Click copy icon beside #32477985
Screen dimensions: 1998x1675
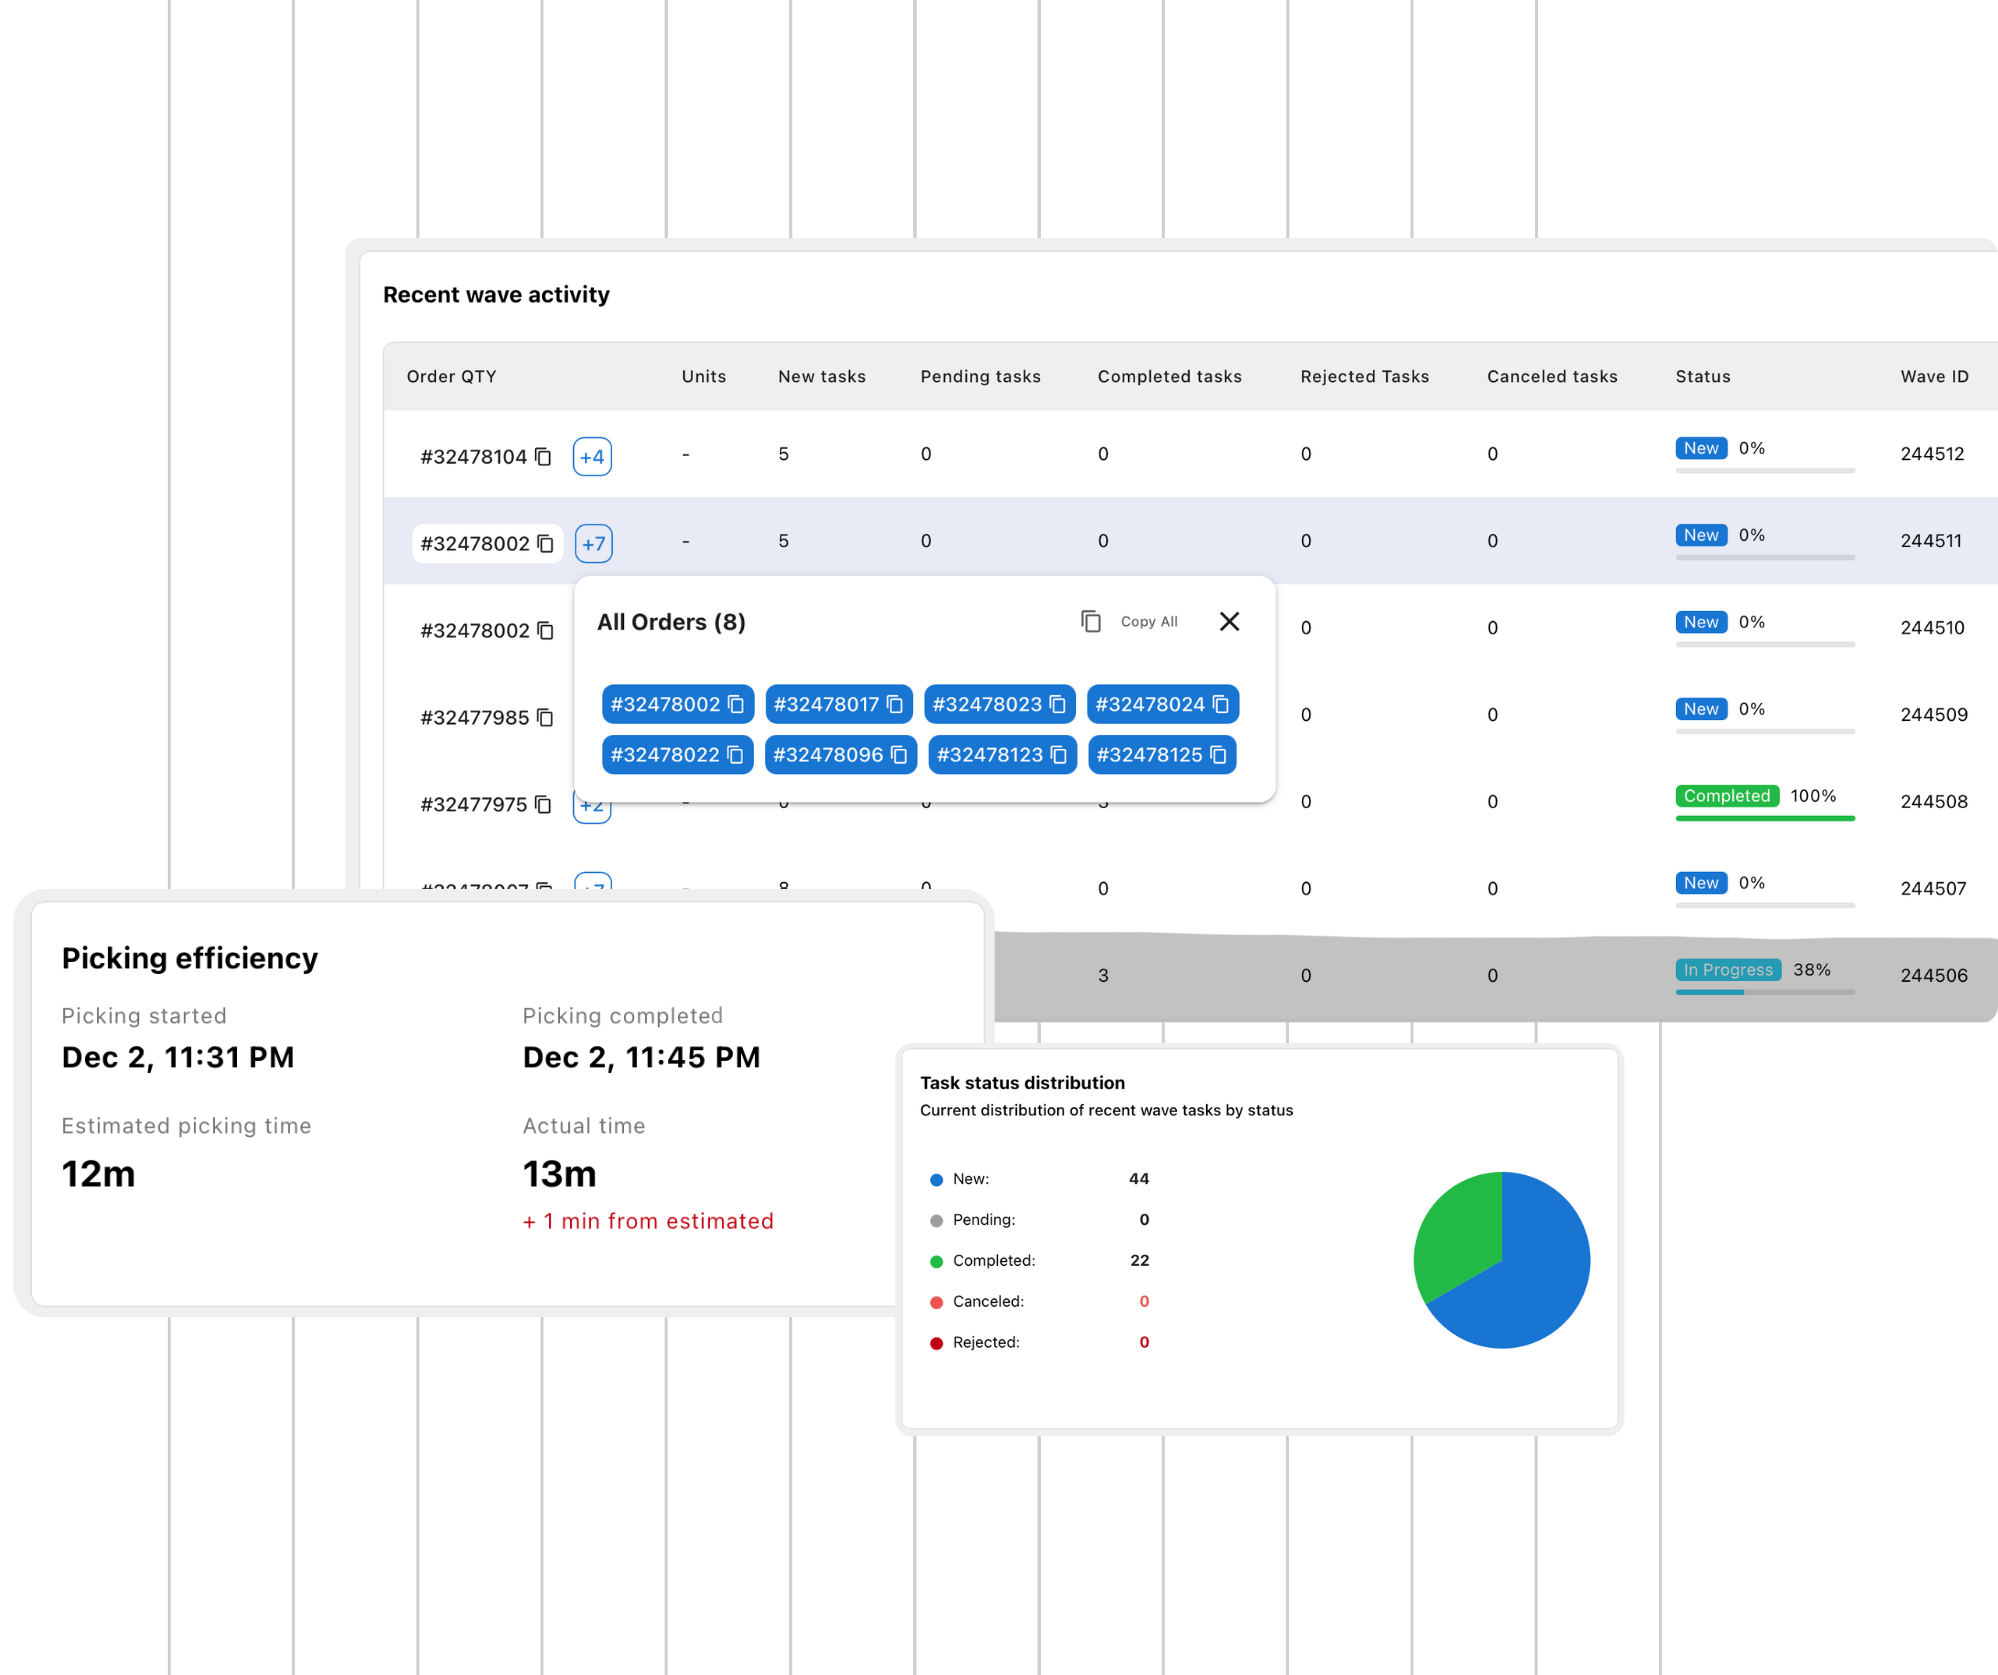coord(545,718)
